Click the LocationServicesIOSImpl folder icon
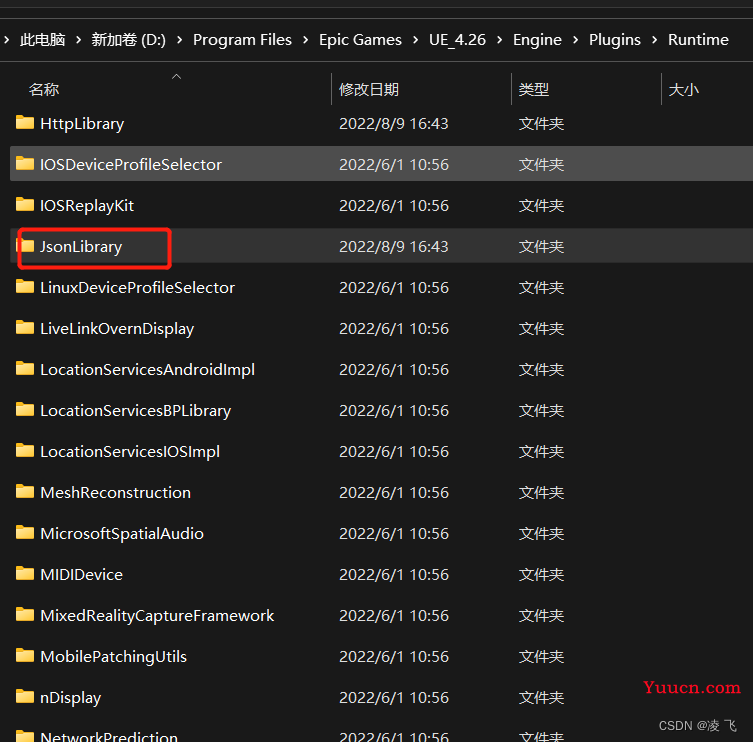Viewport: 753px width, 742px height. [x=25, y=450]
